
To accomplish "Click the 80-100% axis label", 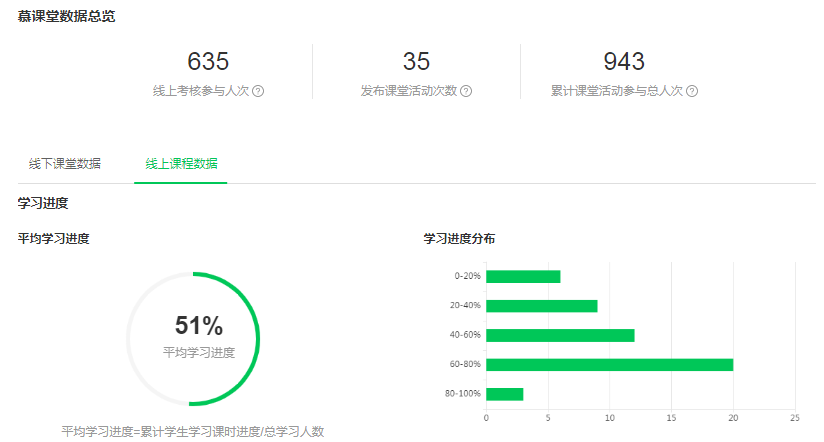I will [x=463, y=393].
